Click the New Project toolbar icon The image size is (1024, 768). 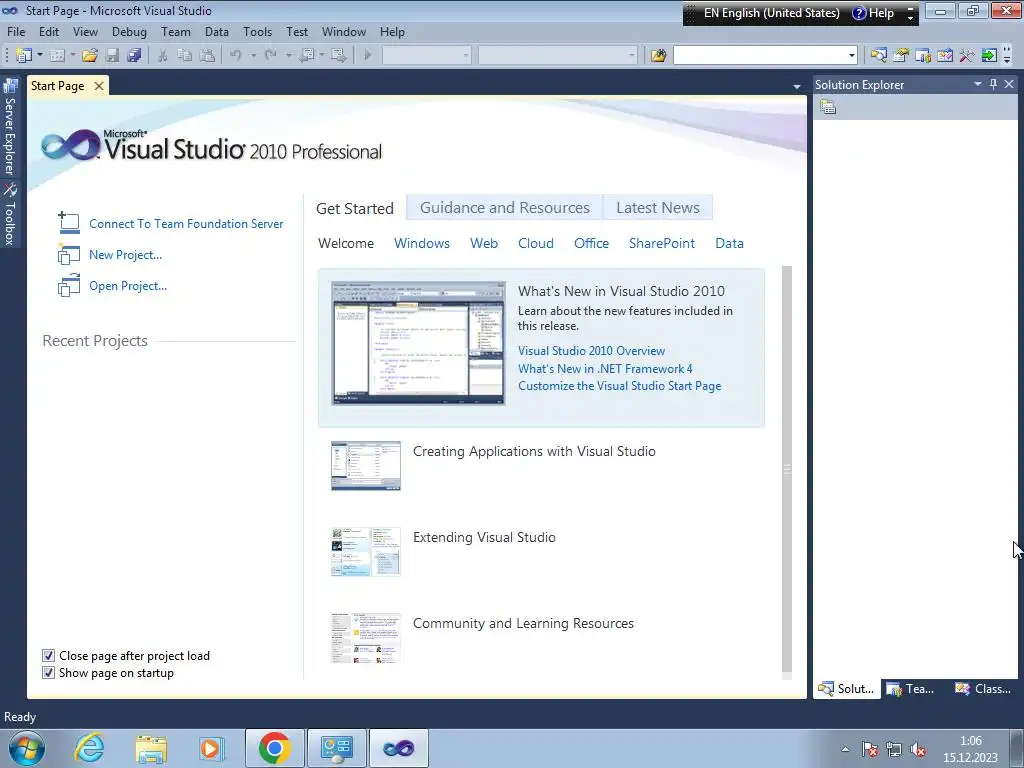pyautogui.click(x=24, y=56)
